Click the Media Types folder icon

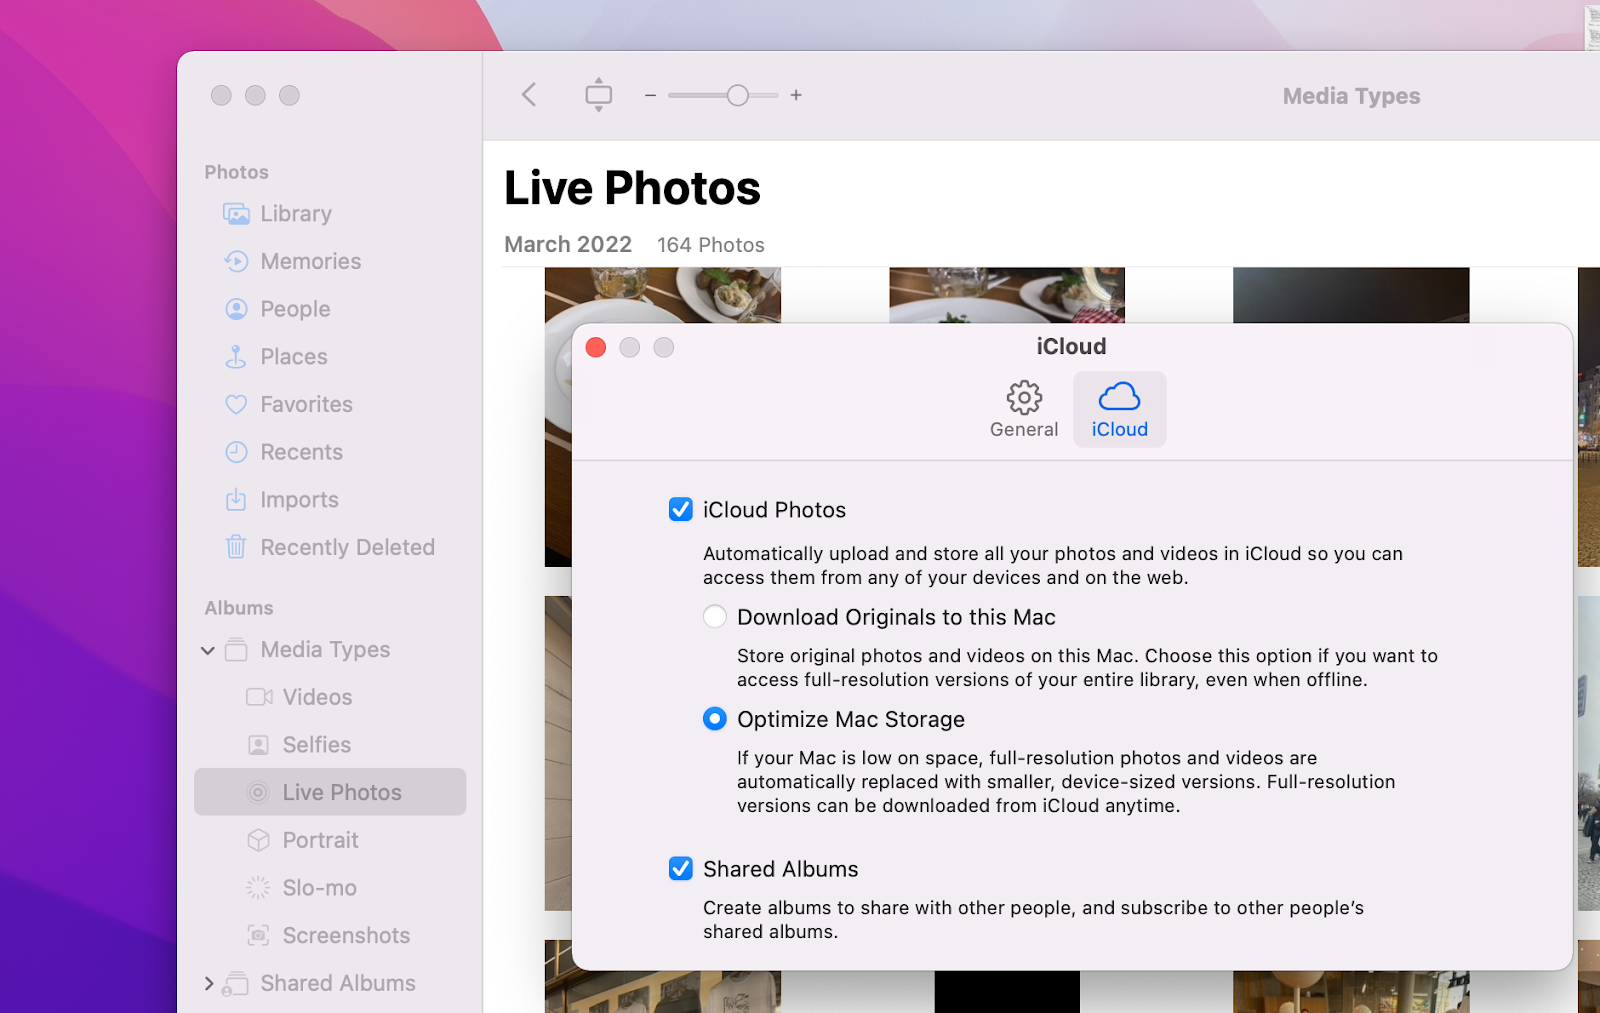pyautogui.click(x=236, y=650)
